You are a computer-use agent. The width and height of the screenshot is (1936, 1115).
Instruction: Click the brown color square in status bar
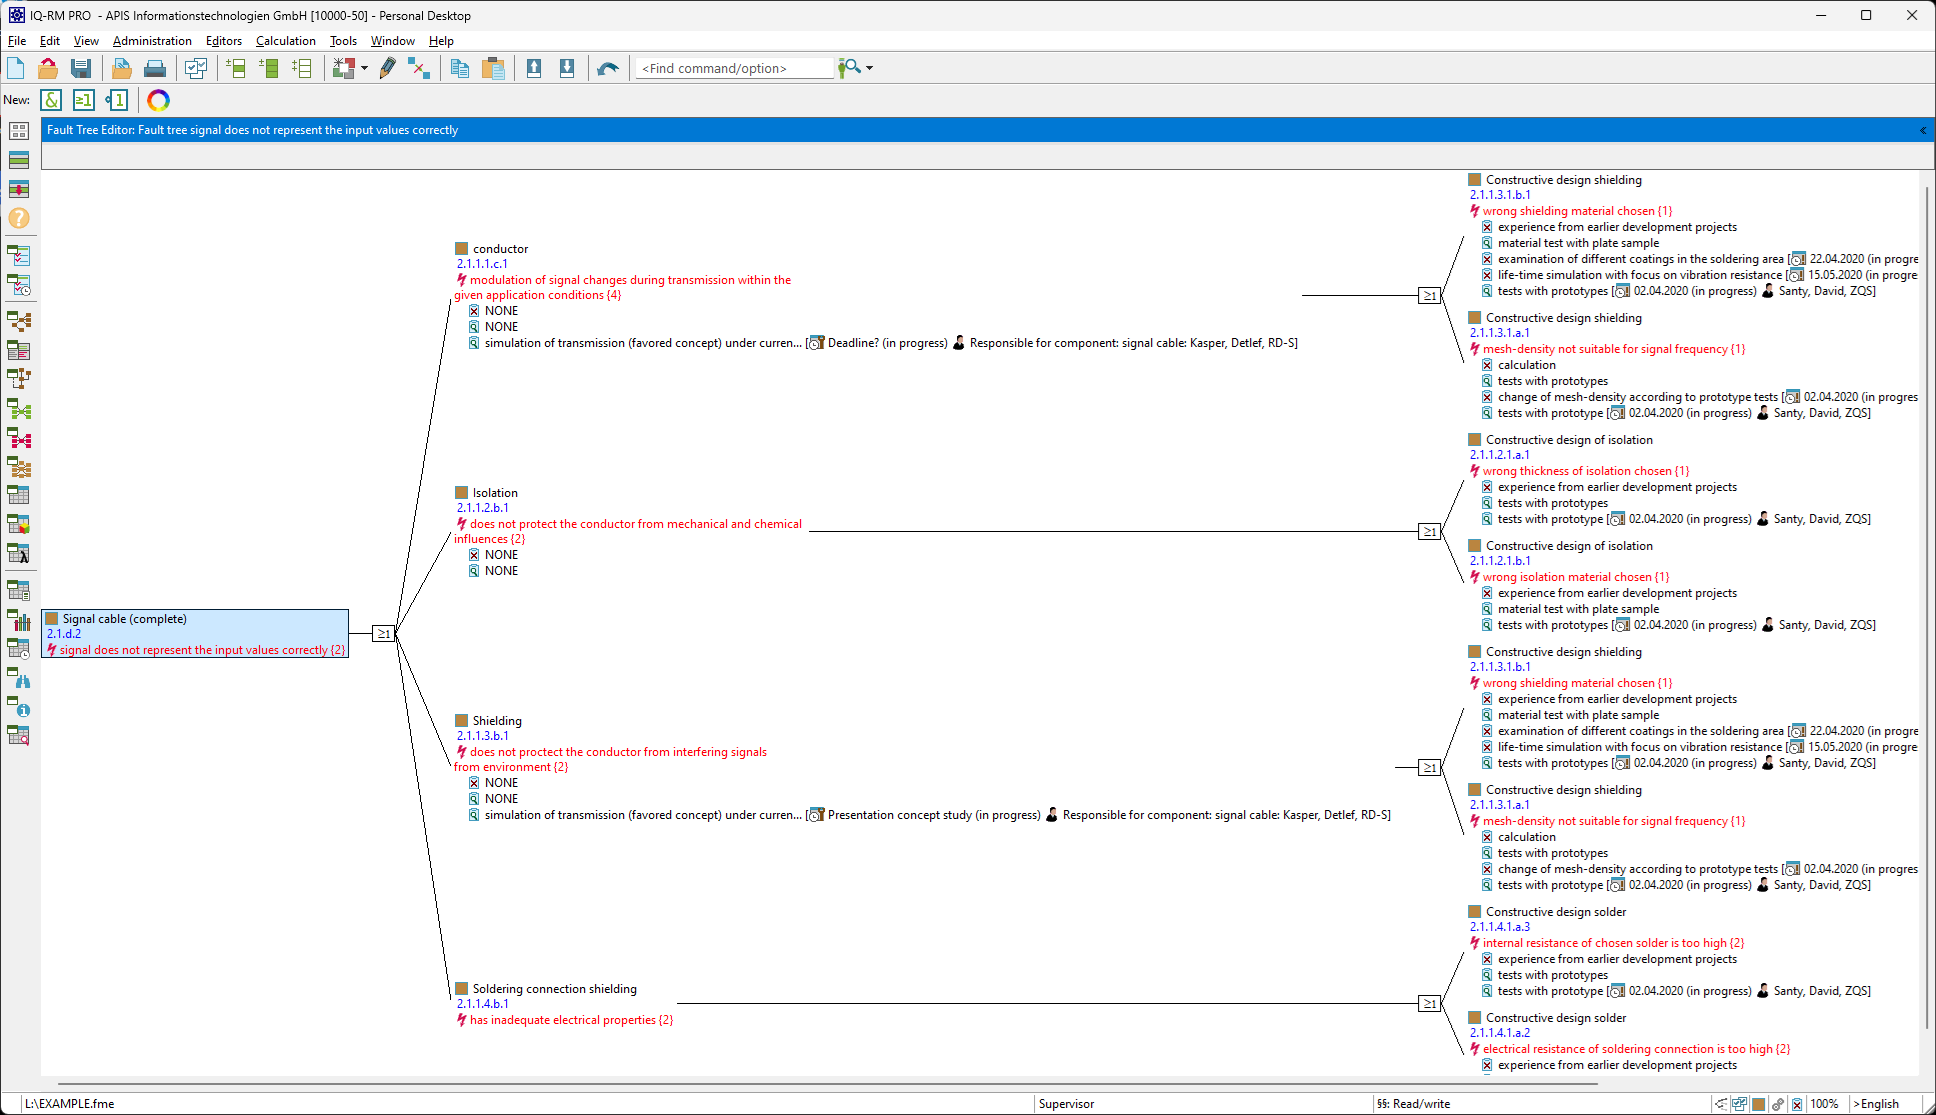[1759, 1104]
